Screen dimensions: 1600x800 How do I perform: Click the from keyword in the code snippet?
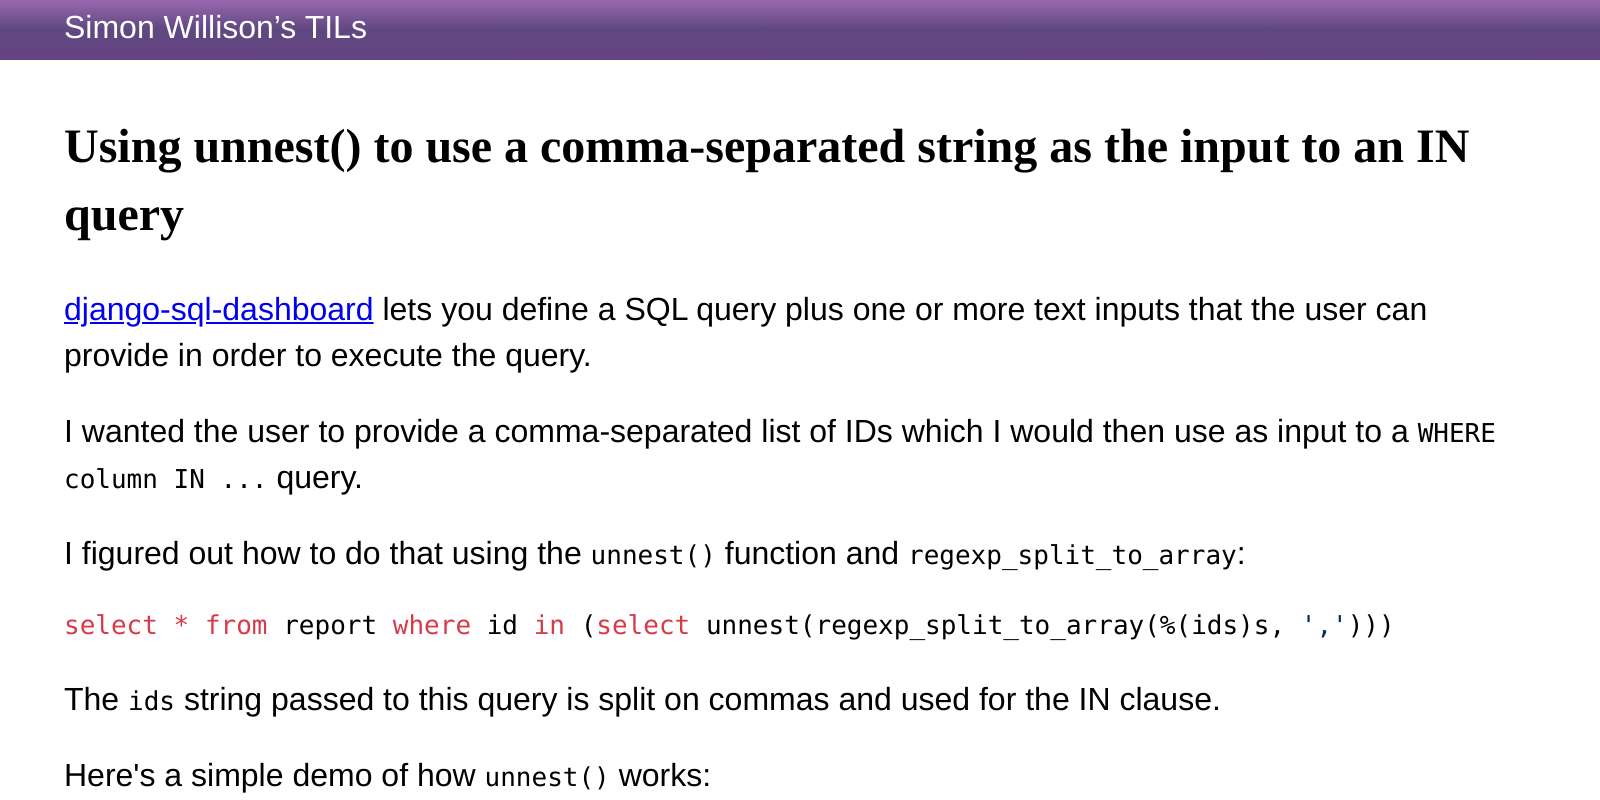(236, 624)
